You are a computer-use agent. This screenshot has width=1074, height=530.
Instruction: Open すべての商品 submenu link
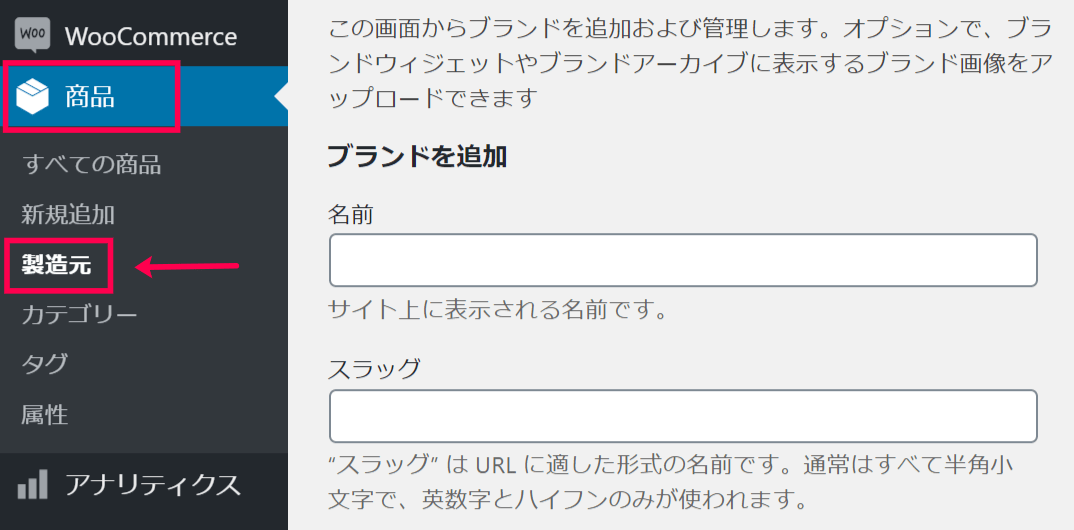91,165
